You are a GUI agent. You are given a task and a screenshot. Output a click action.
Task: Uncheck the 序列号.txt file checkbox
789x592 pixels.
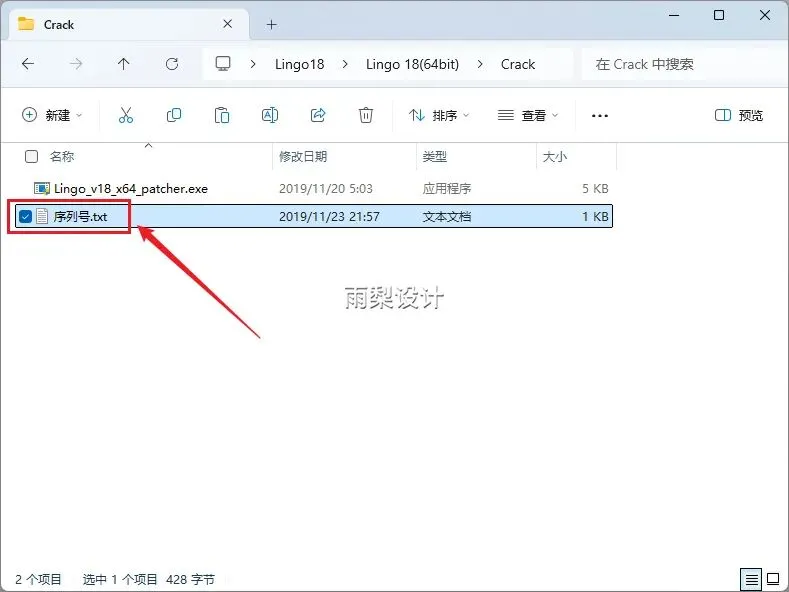(x=25, y=216)
